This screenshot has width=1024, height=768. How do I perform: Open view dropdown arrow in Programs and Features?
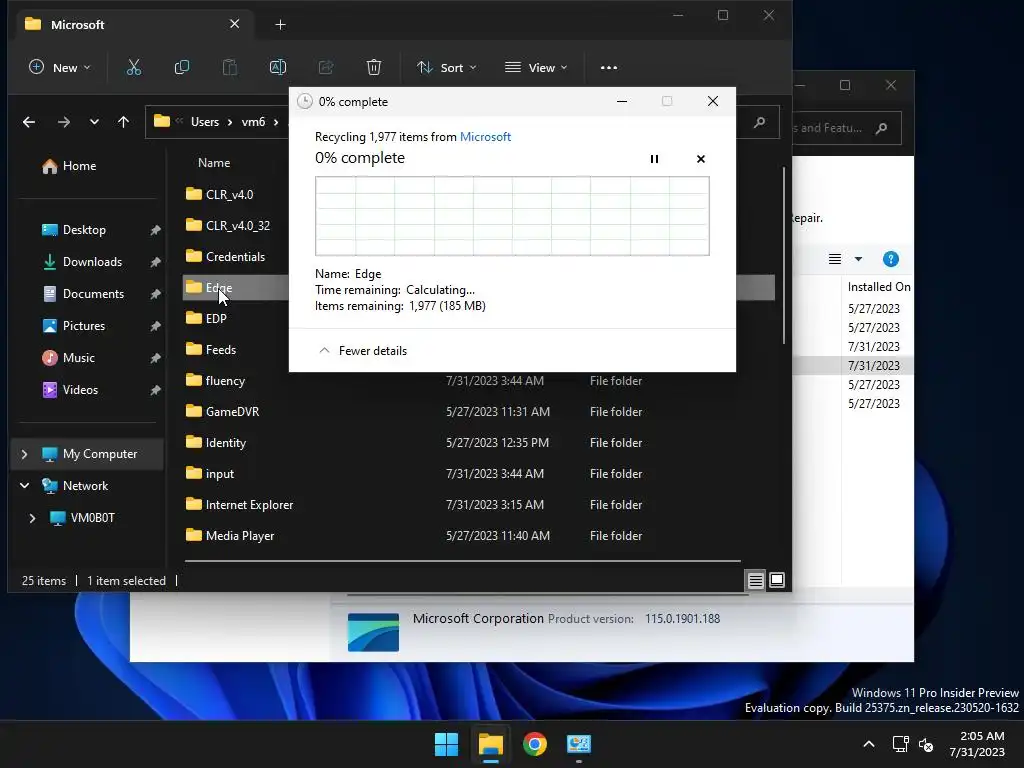[x=858, y=259]
